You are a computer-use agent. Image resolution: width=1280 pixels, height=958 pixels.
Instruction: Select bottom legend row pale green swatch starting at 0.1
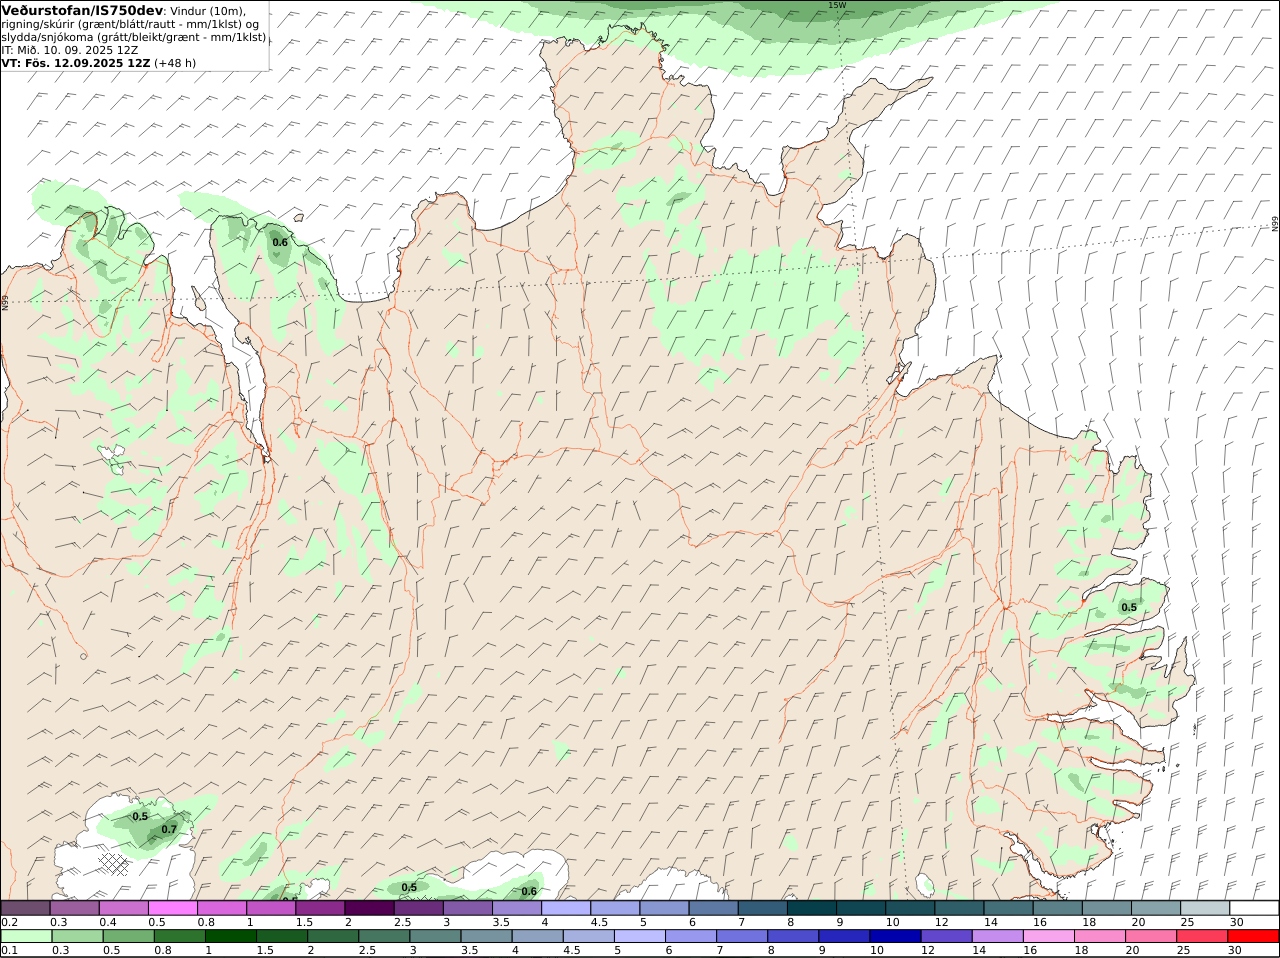[x=25, y=936]
